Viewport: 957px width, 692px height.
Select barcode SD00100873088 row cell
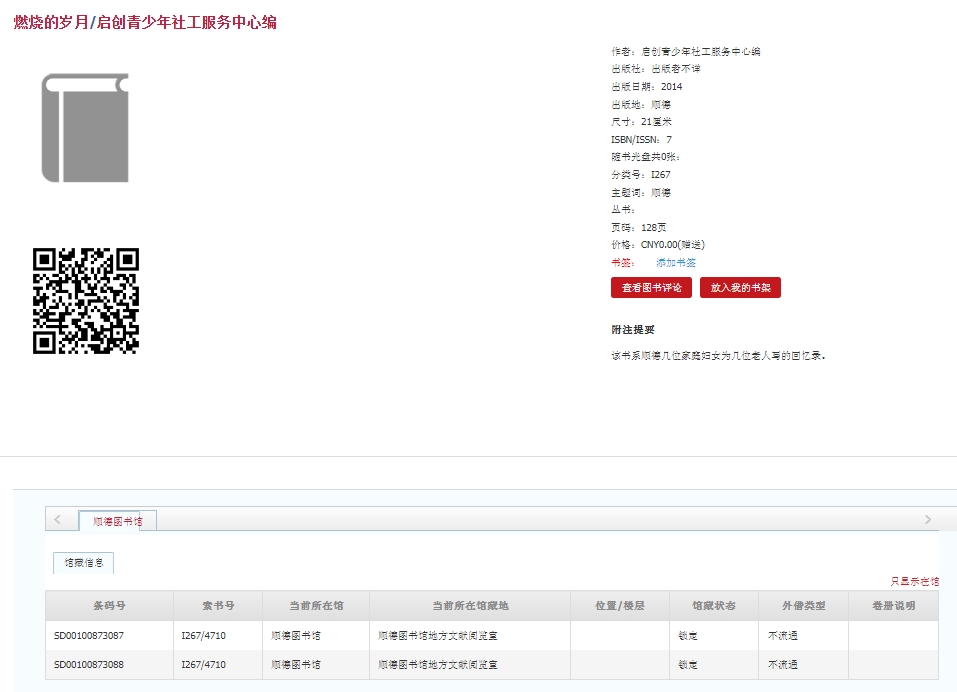coord(89,665)
